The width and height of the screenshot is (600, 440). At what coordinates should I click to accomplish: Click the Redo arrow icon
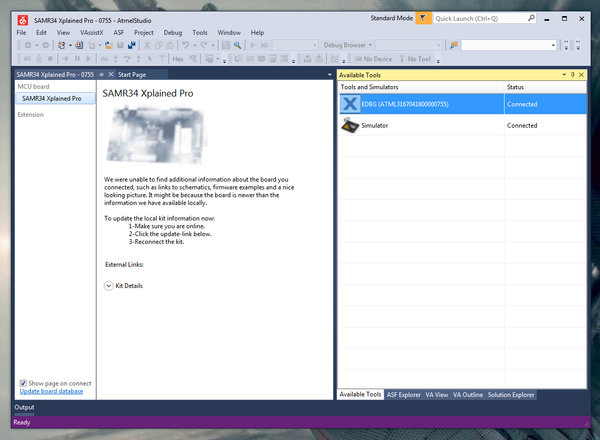(x=204, y=45)
